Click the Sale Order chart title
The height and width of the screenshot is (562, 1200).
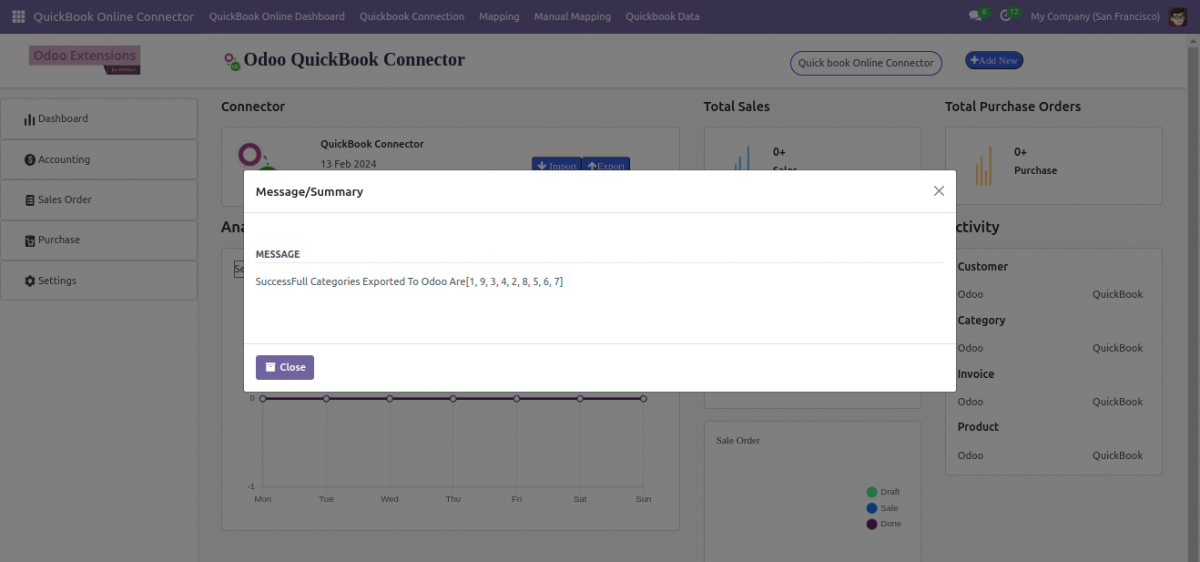click(738, 440)
